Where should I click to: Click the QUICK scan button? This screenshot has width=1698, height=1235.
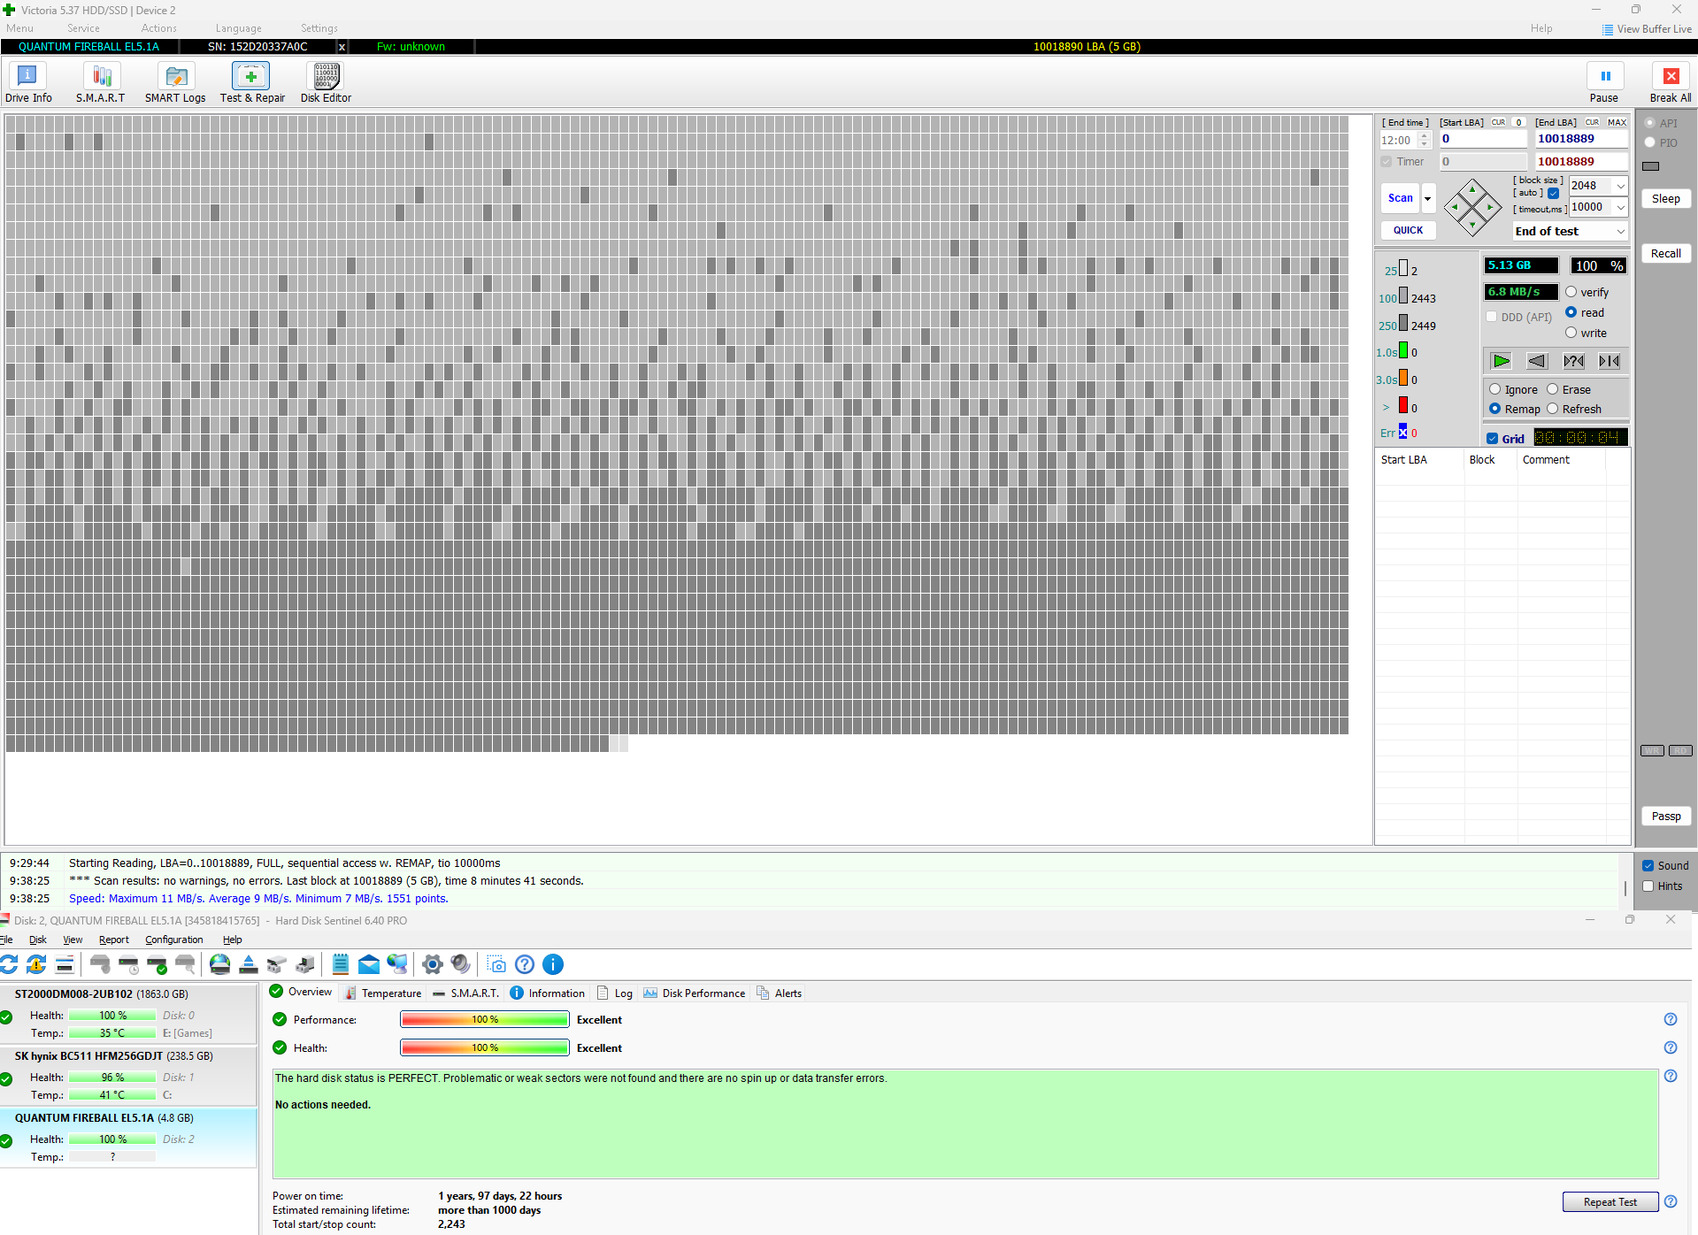click(x=1408, y=230)
